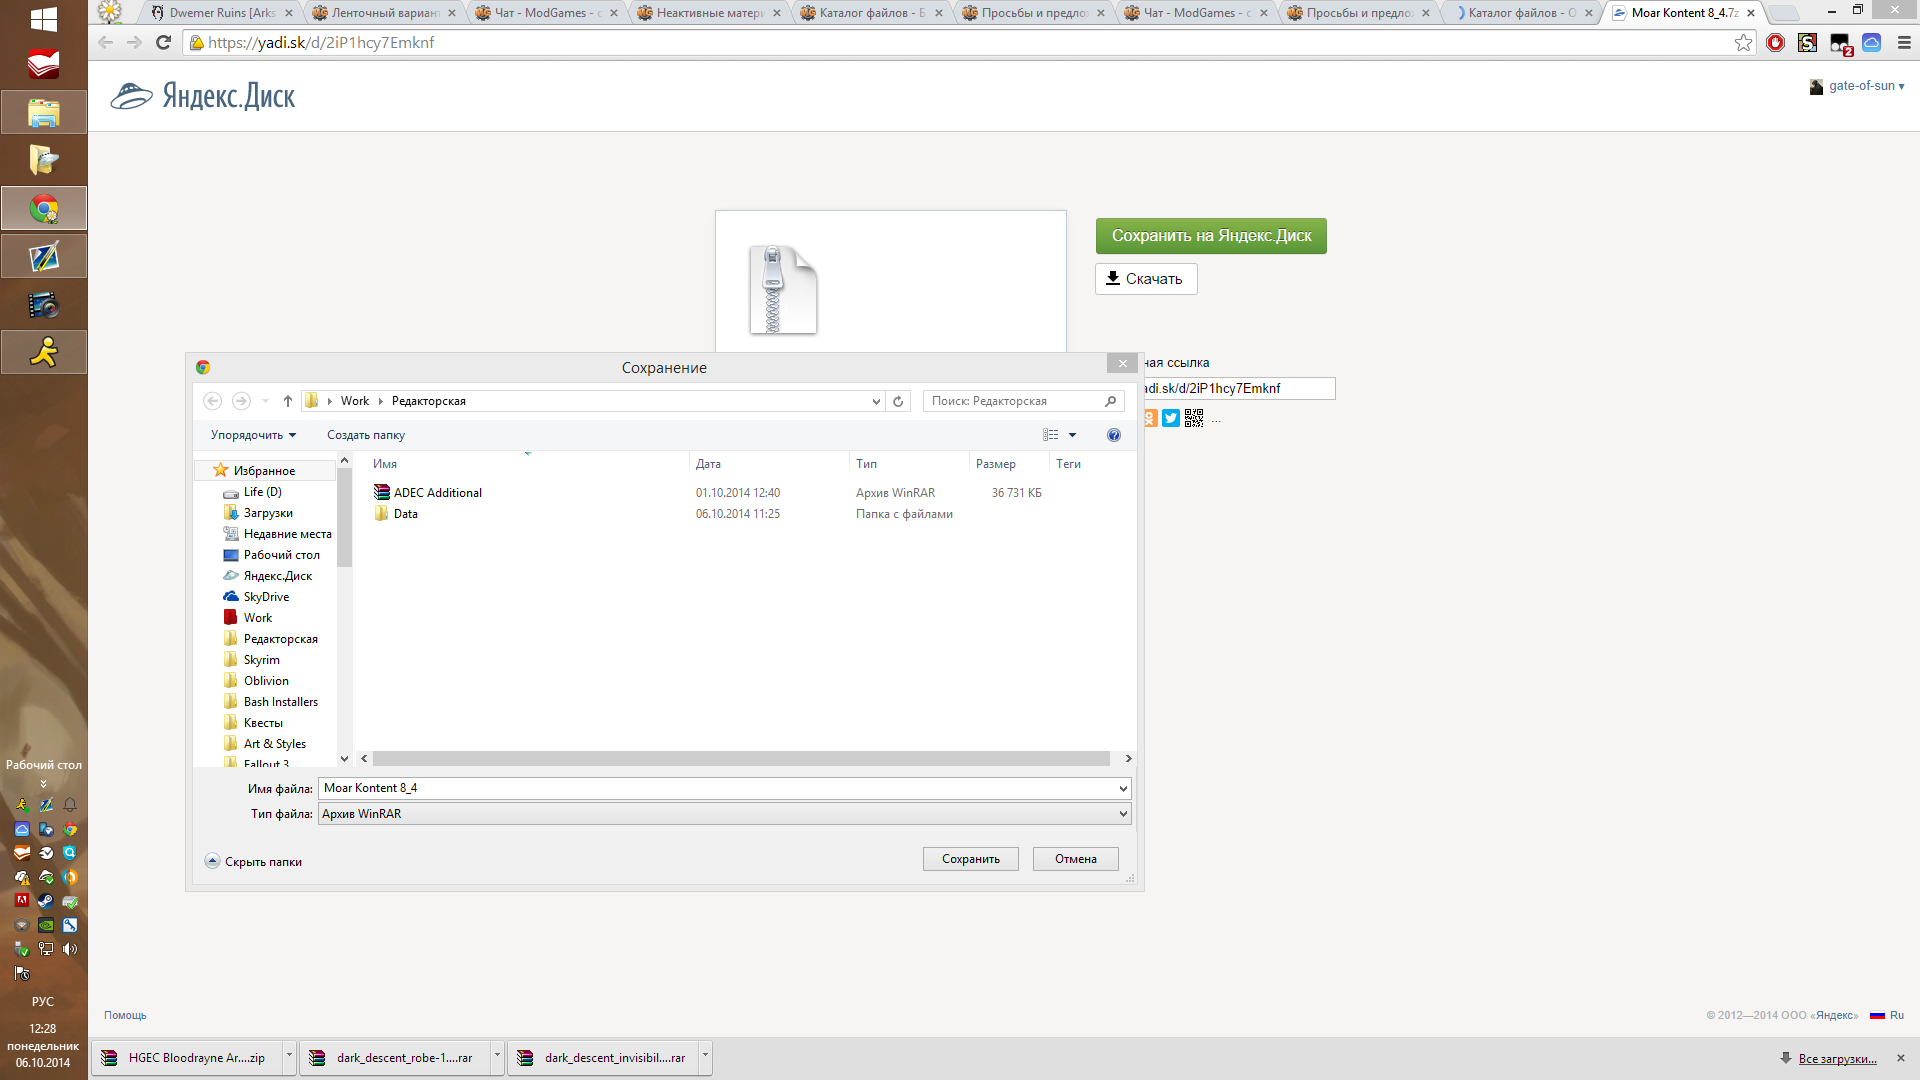Open the save dialog's help icon
Viewport: 1920px width, 1080px height.
tap(1113, 435)
